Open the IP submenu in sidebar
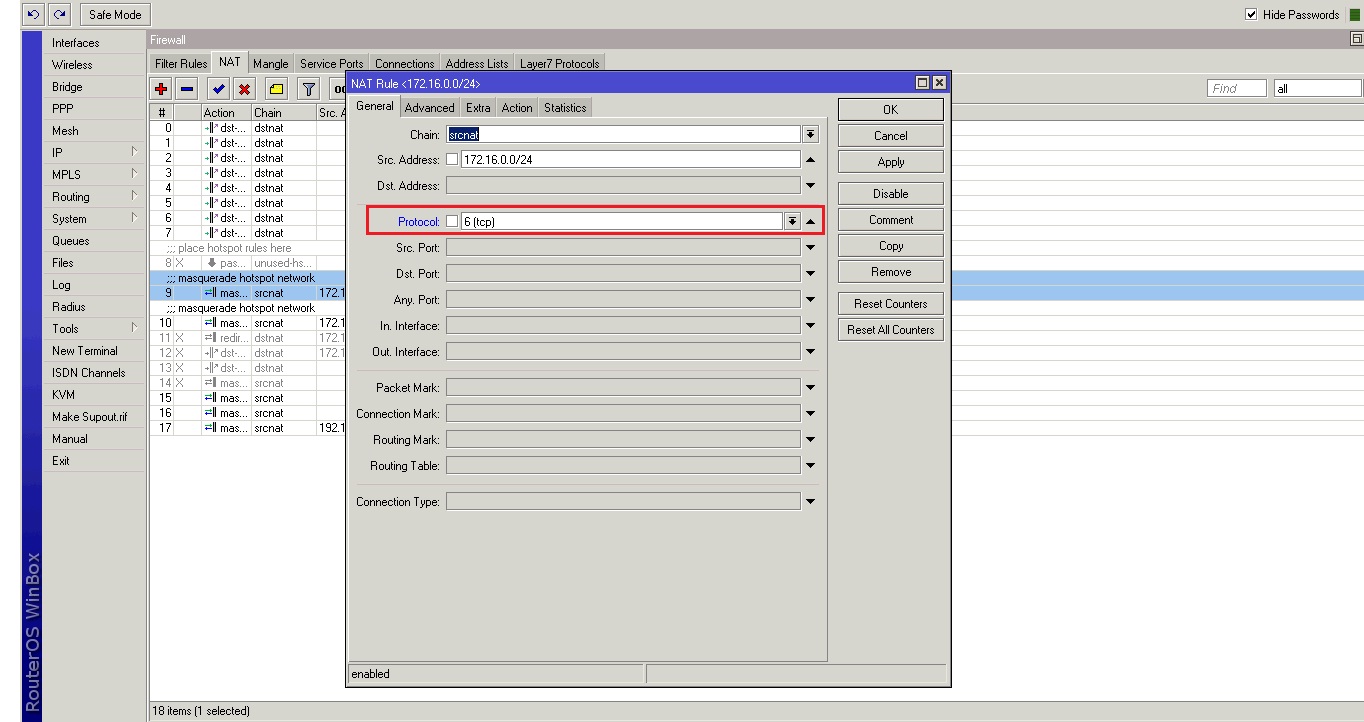The image size is (1364, 722). tap(95, 153)
